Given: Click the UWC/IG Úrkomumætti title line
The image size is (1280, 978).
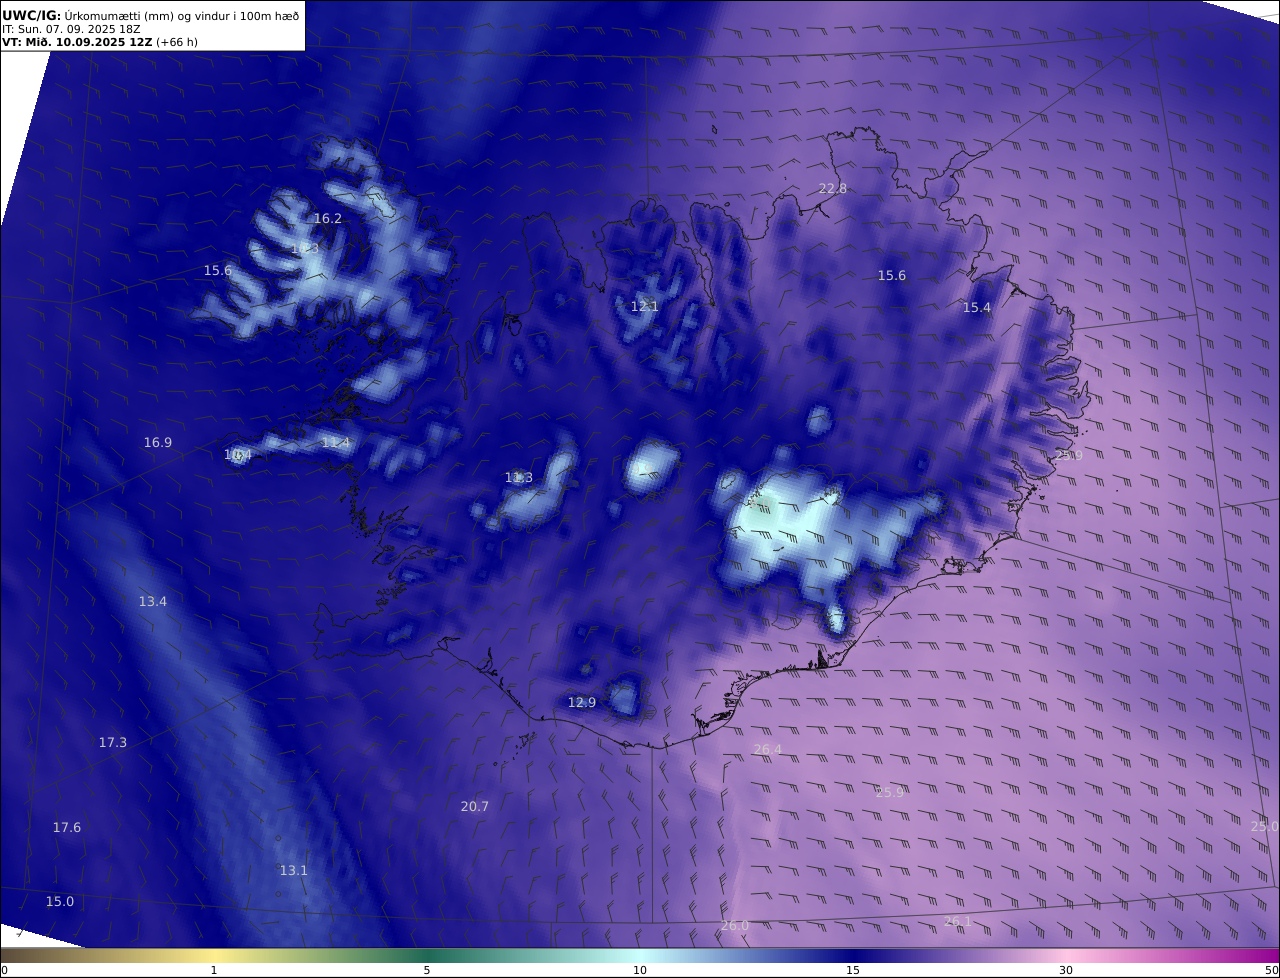Looking at the screenshot, I should coord(150,16).
